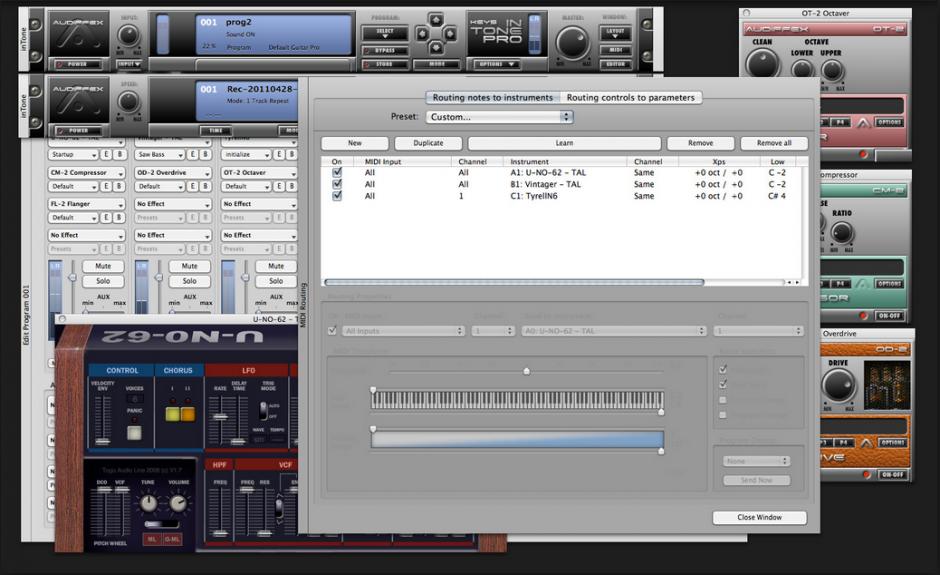The width and height of the screenshot is (940, 575).
Task: Click the Xps column header
Action: (719, 162)
